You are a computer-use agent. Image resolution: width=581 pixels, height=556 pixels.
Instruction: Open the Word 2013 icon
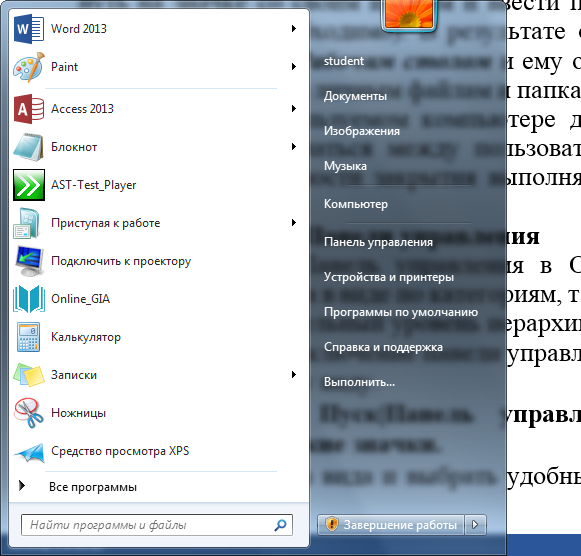29,29
